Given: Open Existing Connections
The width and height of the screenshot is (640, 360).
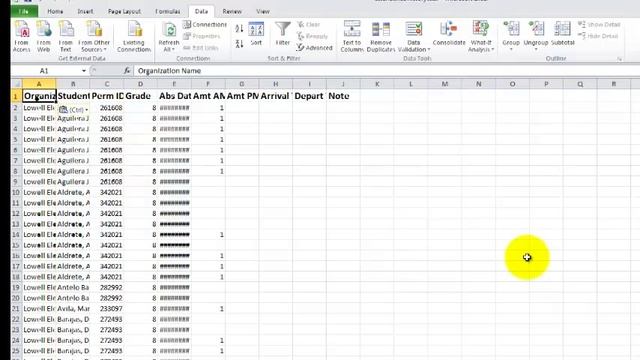Looking at the screenshot, I should pyautogui.click(x=134, y=37).
